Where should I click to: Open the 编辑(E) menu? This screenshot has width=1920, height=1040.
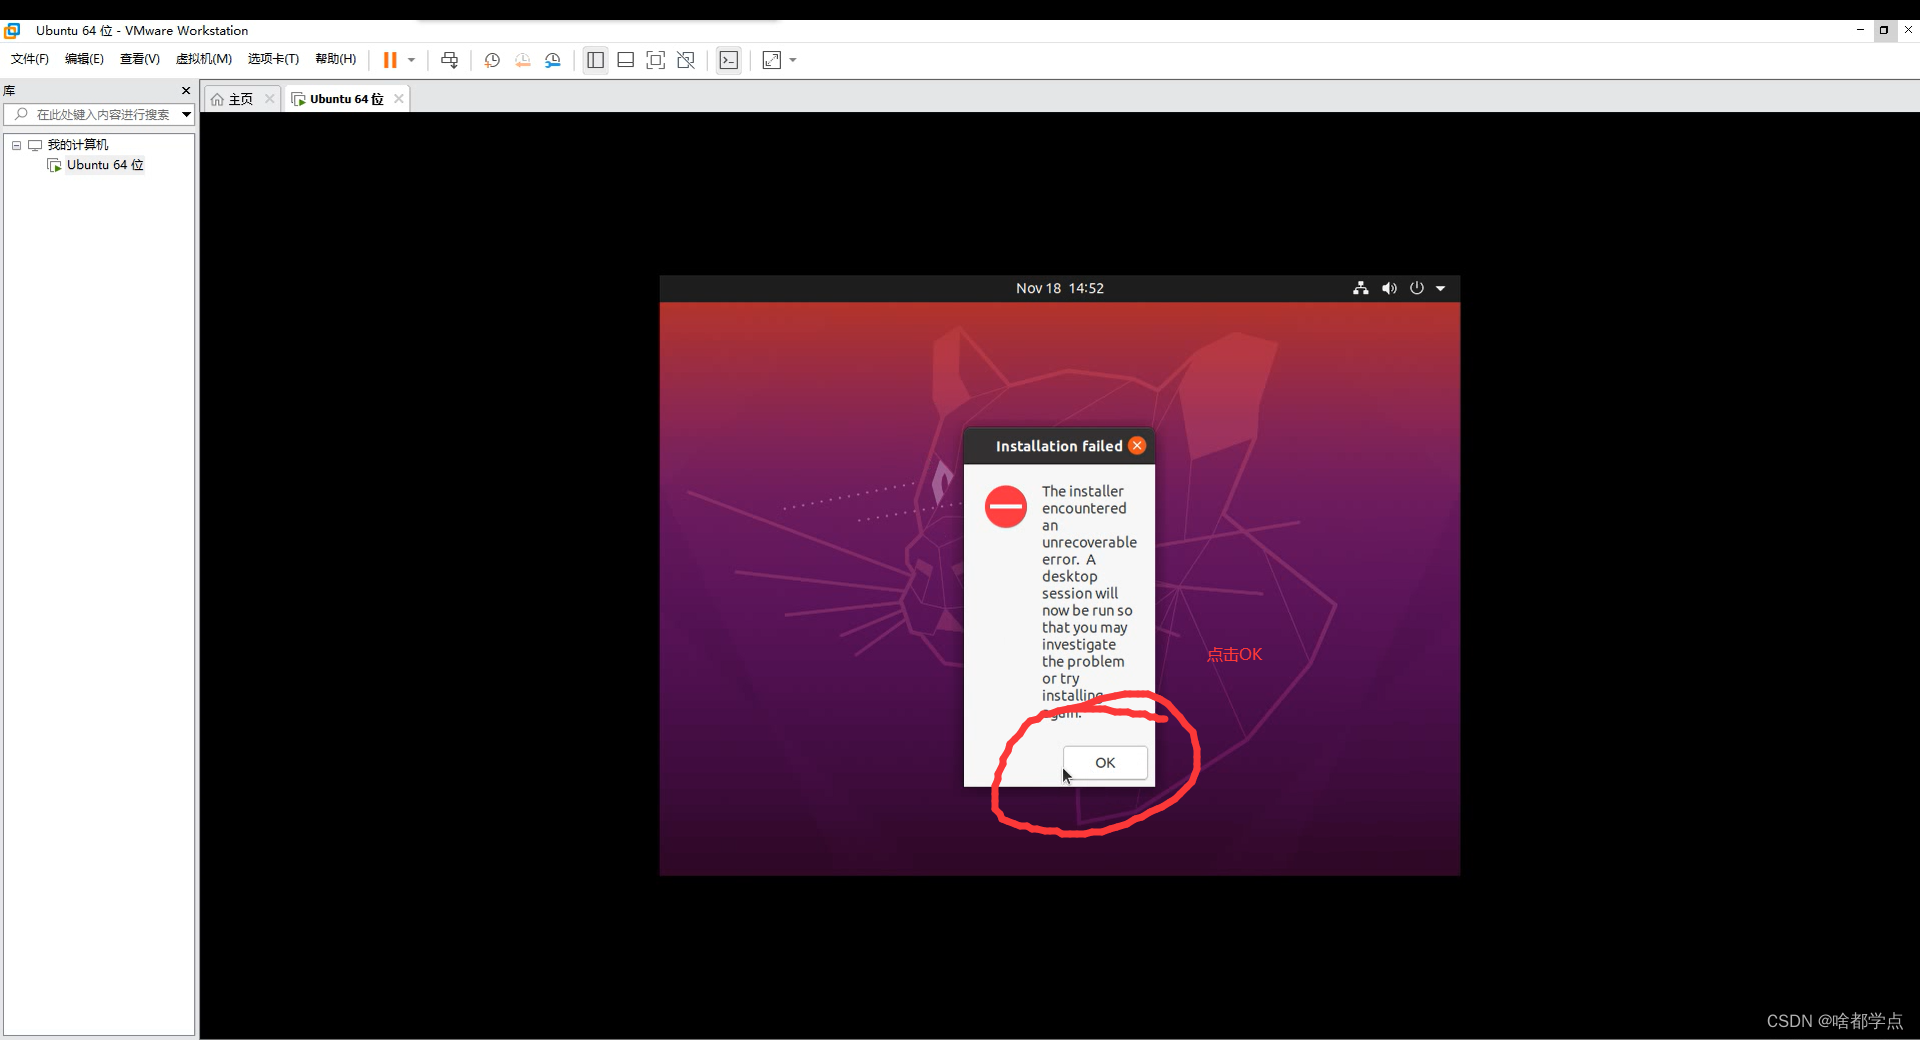84,59
